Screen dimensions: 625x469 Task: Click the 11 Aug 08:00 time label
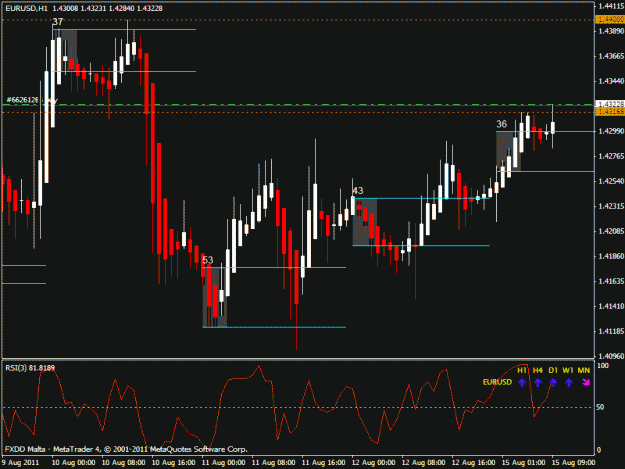click(273, 462)
